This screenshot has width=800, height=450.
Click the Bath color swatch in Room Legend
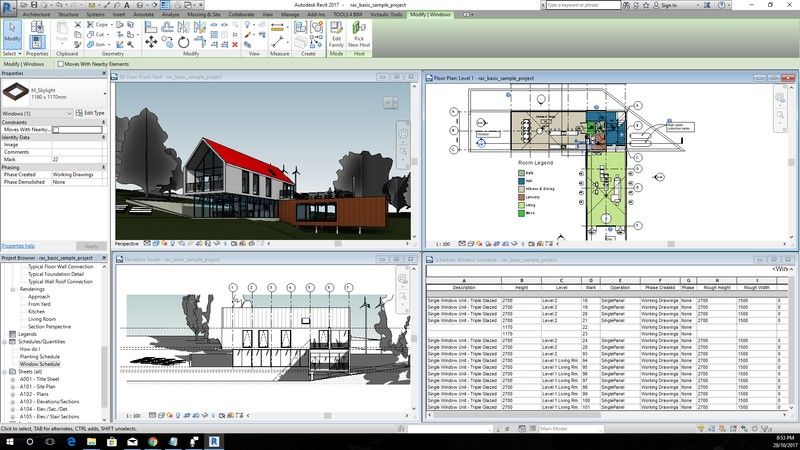521,173
